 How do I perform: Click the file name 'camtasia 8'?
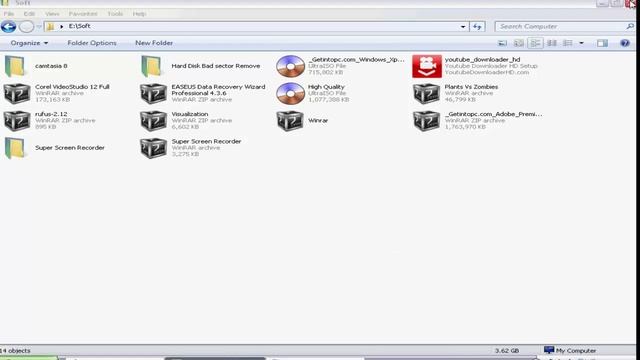[x=51, y=66]
